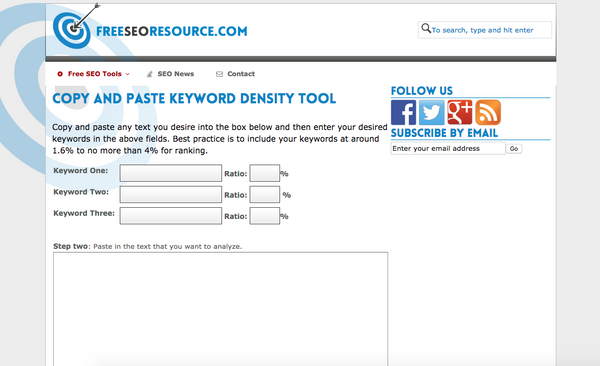The height and width of the screenshot is (366, 600).
Task: Click the Keyword Three label
Action: click(84, 213)
